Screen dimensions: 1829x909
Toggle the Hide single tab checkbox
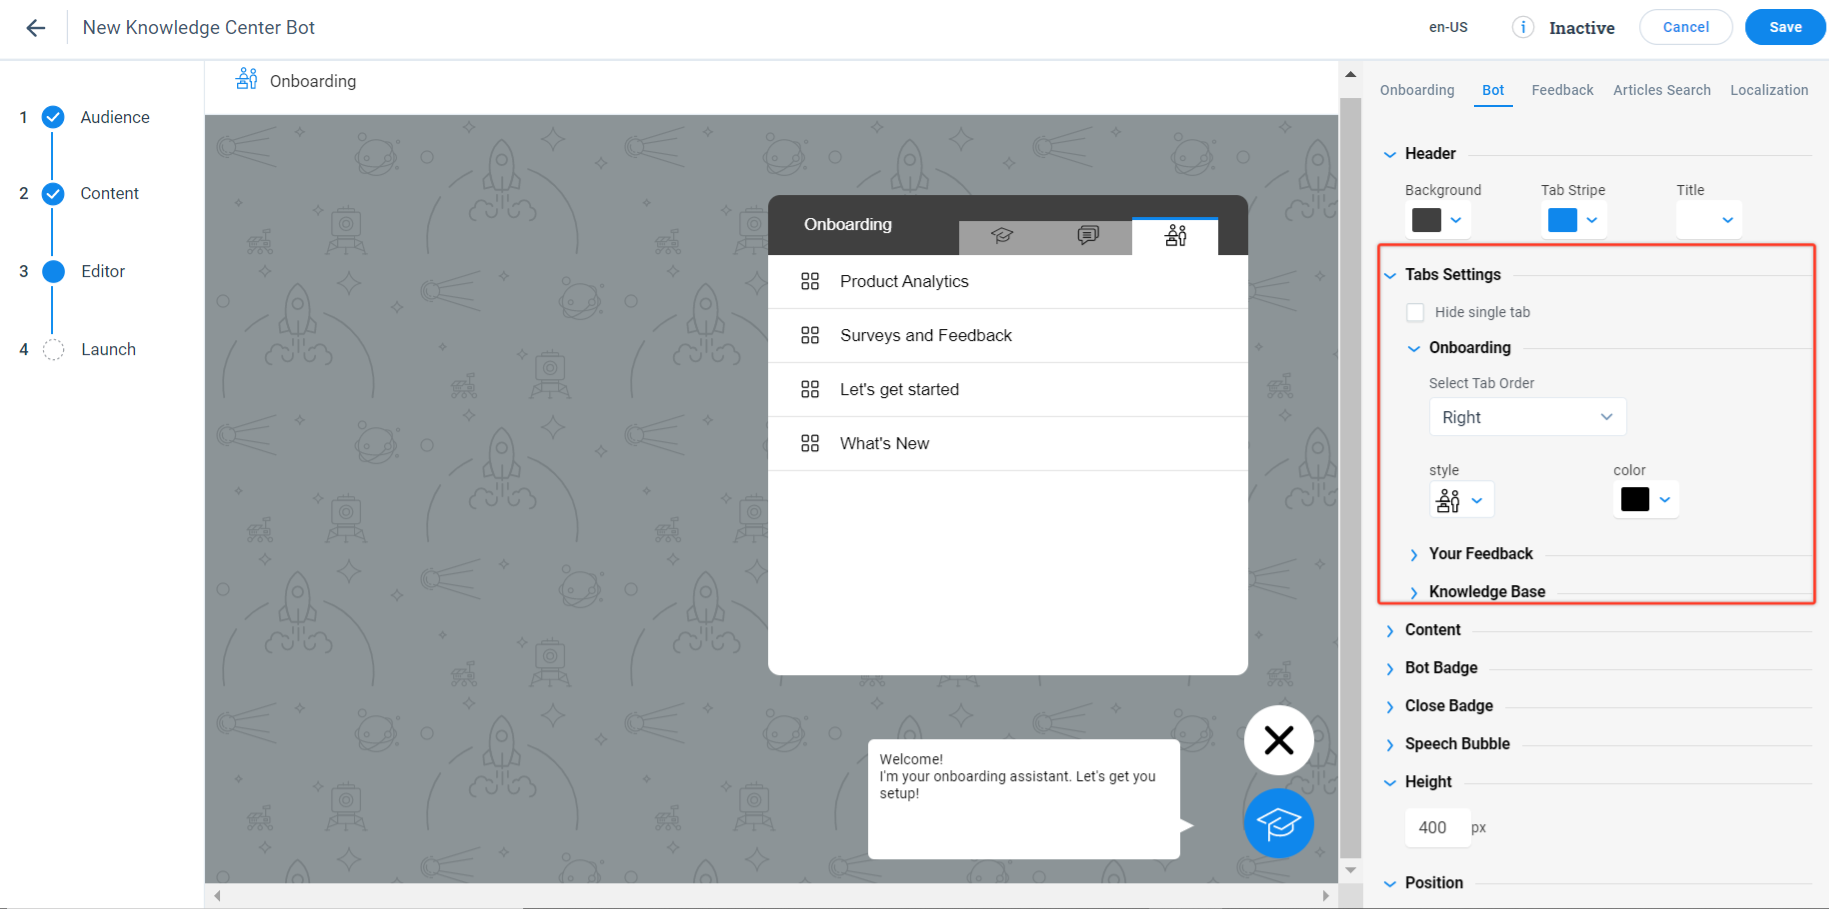(1415, 312)
